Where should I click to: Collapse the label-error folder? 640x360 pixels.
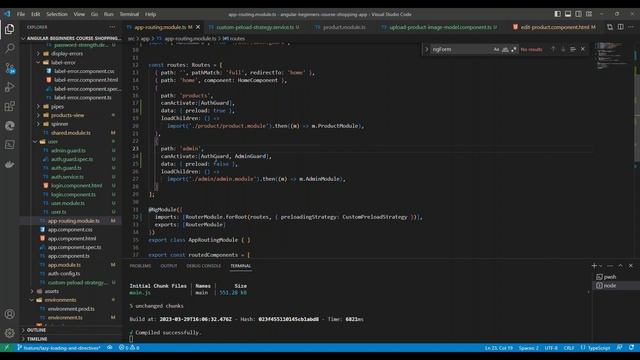(63, 62)
